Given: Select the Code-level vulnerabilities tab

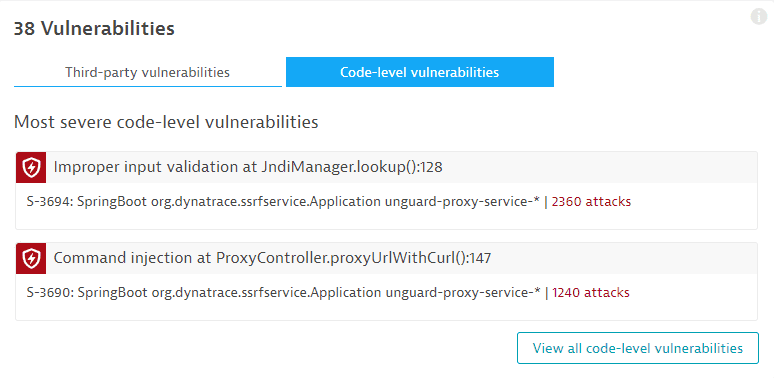Looking at the screenshot, I should coord(420,72).
